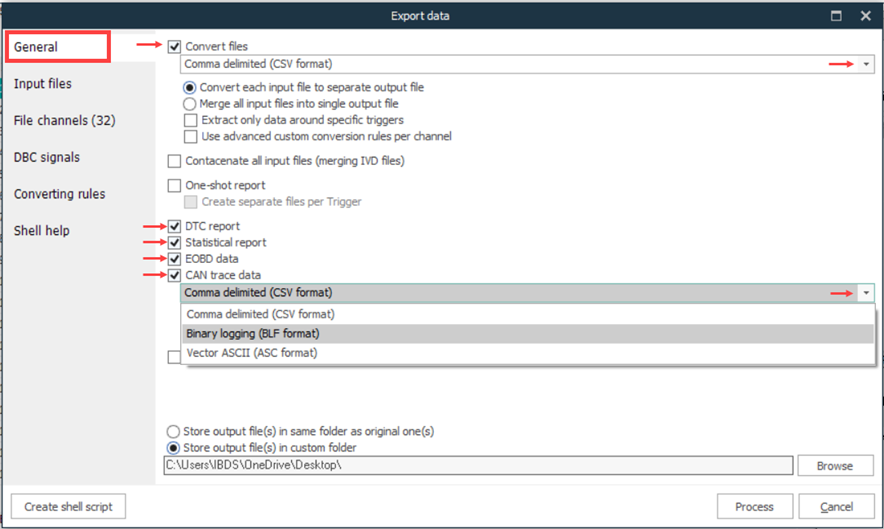Choose Comma delimited (CSV format) from list
The image size is (884, 529).
coord(528,314)
